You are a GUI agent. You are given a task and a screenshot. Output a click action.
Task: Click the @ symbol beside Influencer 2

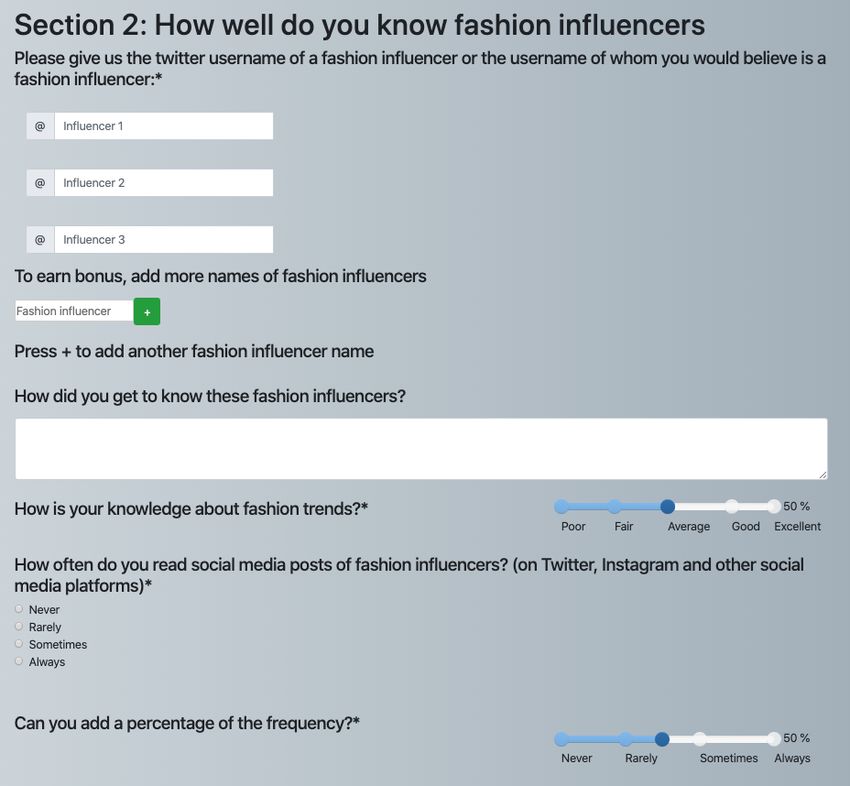pos(40,183)
